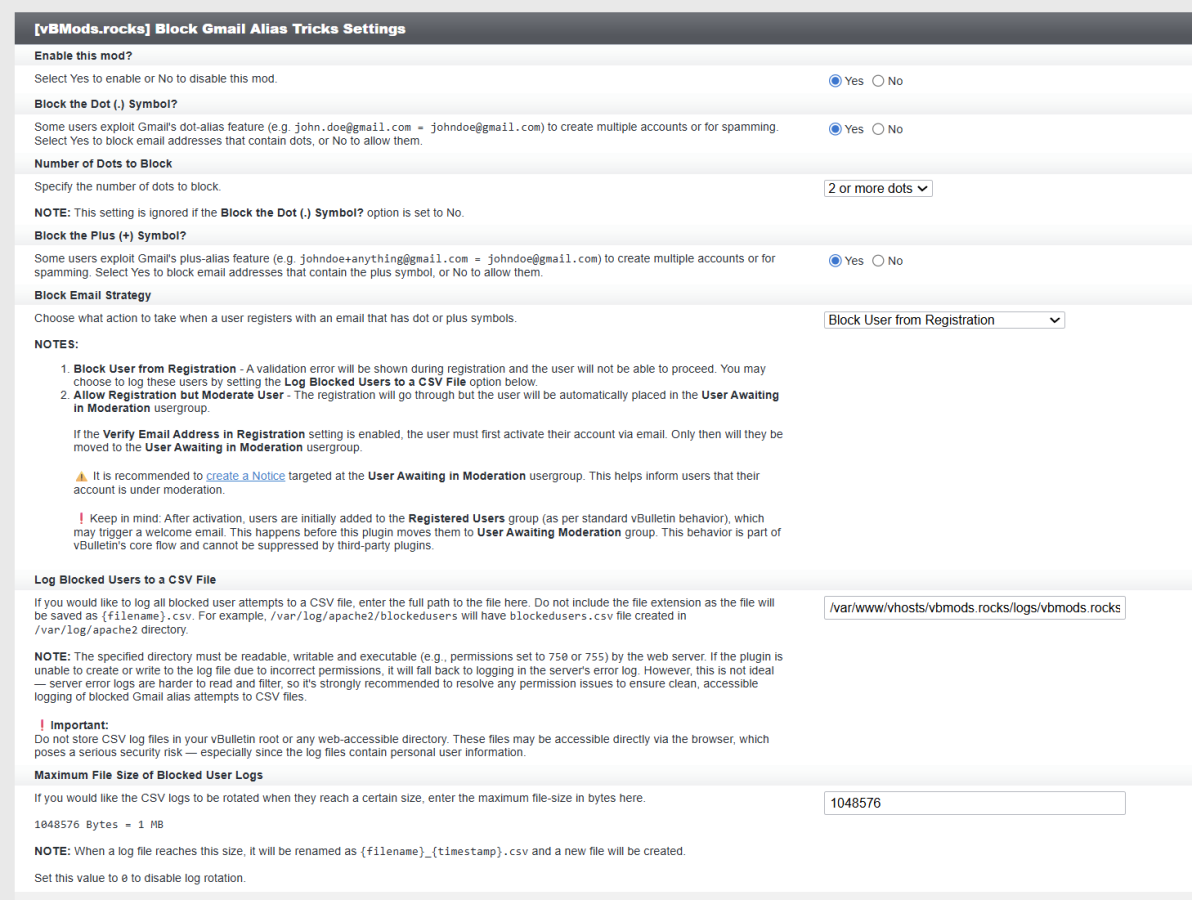Set Block the Plus Symbol to Yes
Viewport: 1192px width, 900px height.
coord(835,261)
